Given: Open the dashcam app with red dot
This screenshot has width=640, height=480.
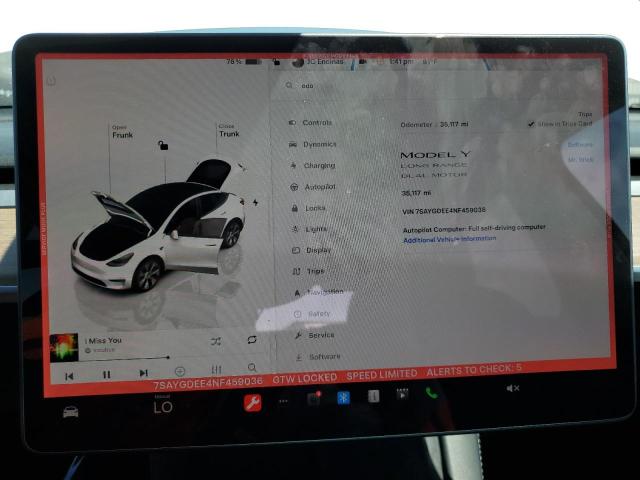Looking at the screenshot, I should 314,398.
